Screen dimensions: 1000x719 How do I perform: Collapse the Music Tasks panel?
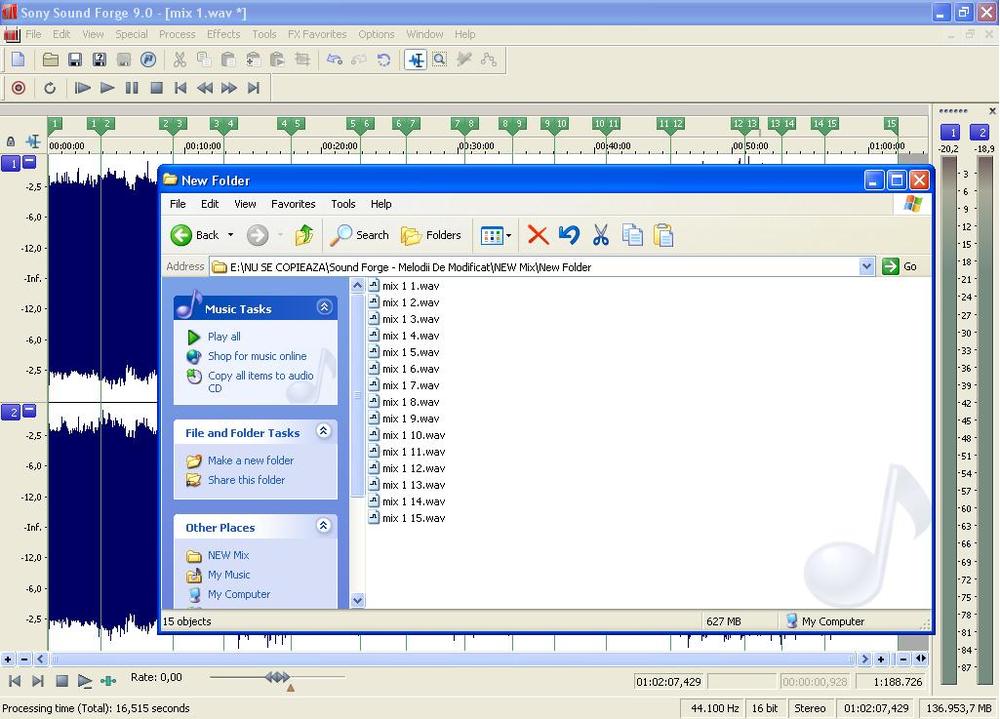tap(324, 308)
